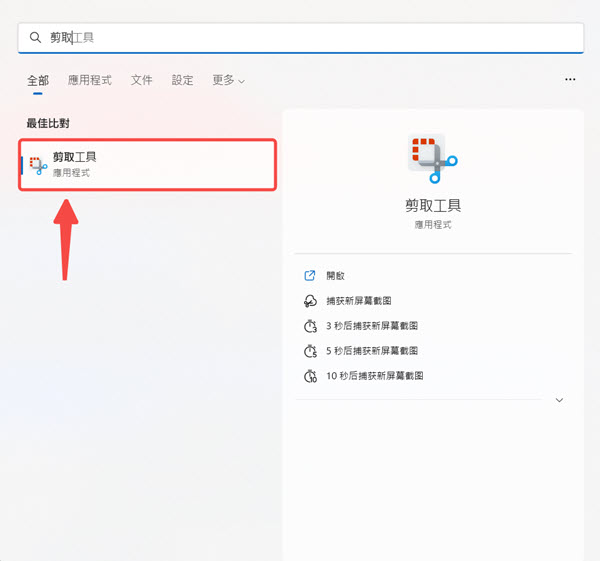Click the 最佳比對 heading
Screen dimensions: 600x561
click(48, 123)
